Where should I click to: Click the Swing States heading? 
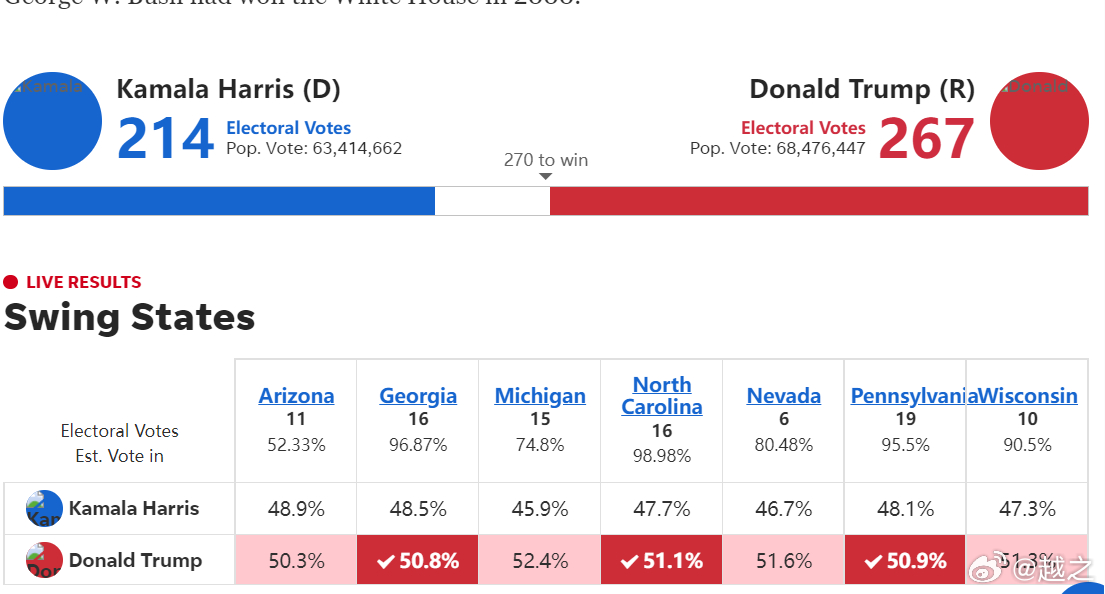(130, 317)
